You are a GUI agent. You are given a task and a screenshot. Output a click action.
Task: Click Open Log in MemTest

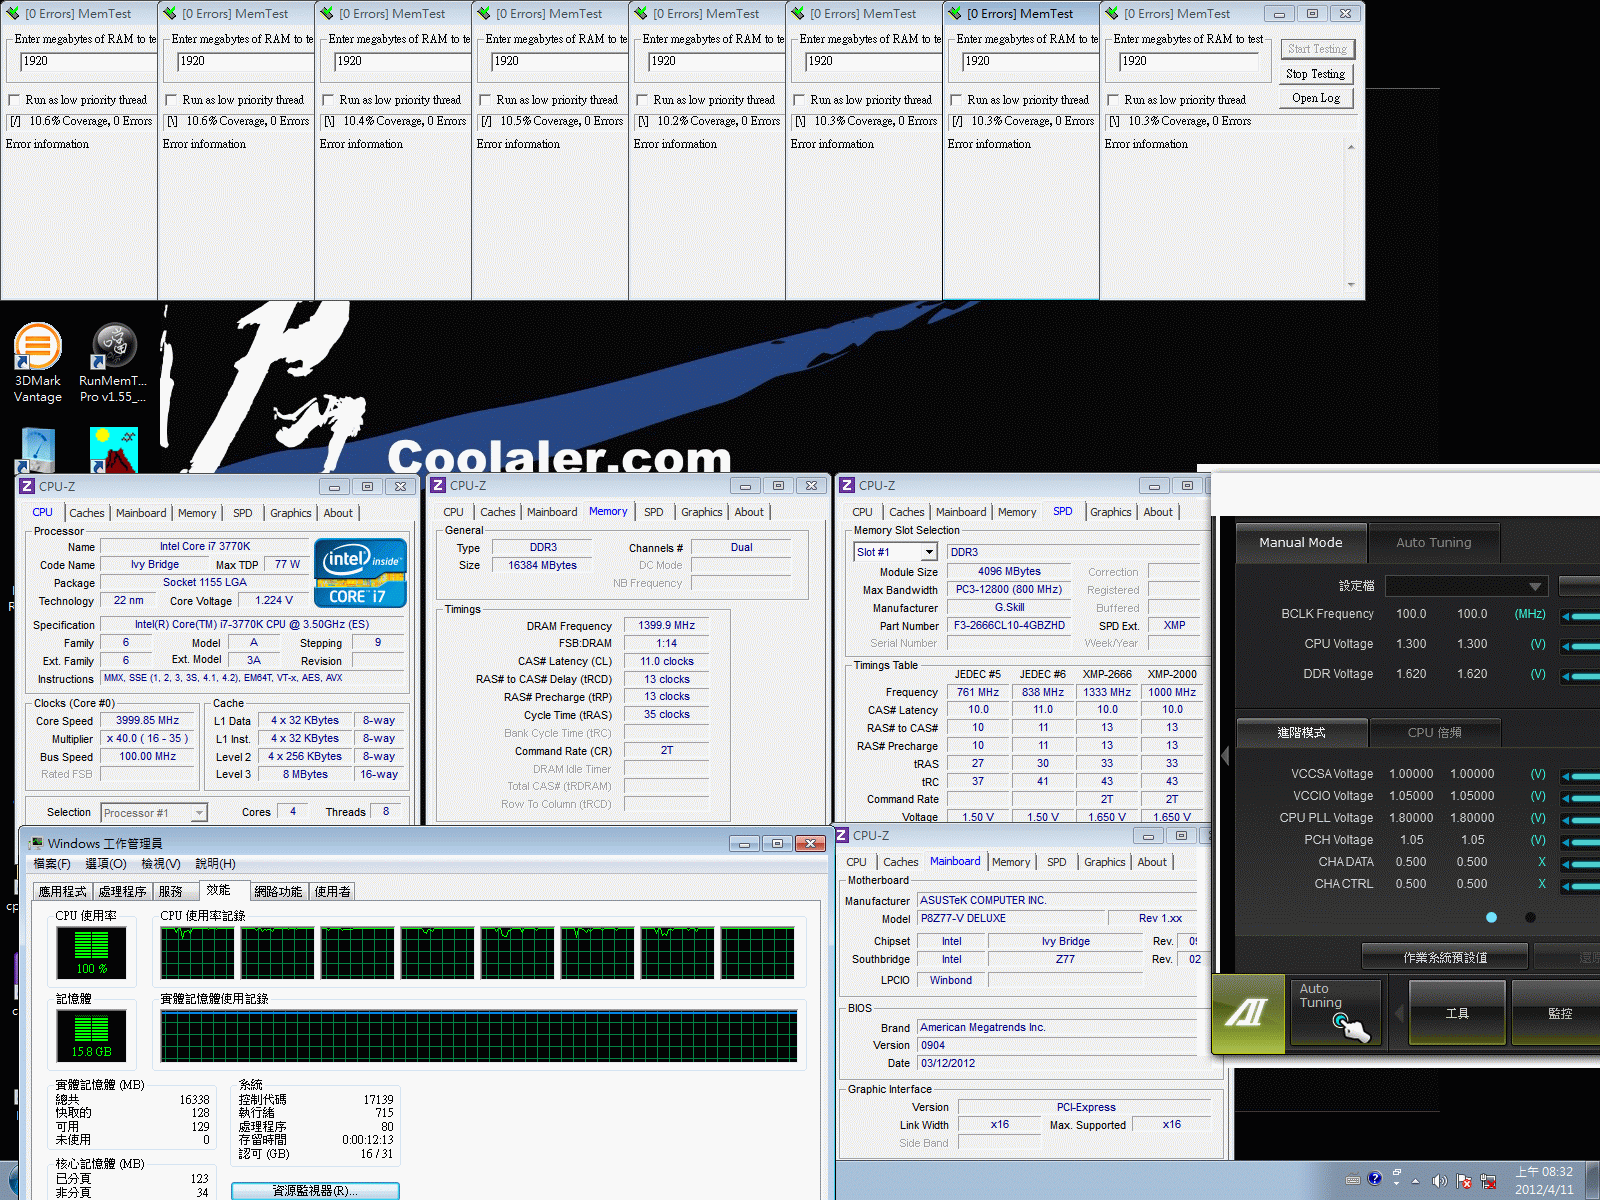click(1315, 98)
